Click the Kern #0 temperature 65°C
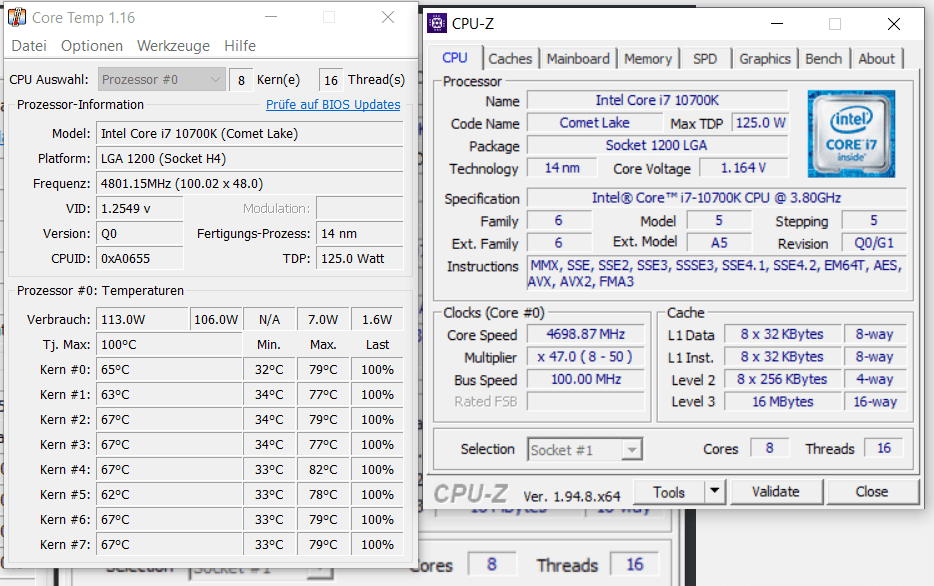This screenshot has height=586, width=934. 169,369
